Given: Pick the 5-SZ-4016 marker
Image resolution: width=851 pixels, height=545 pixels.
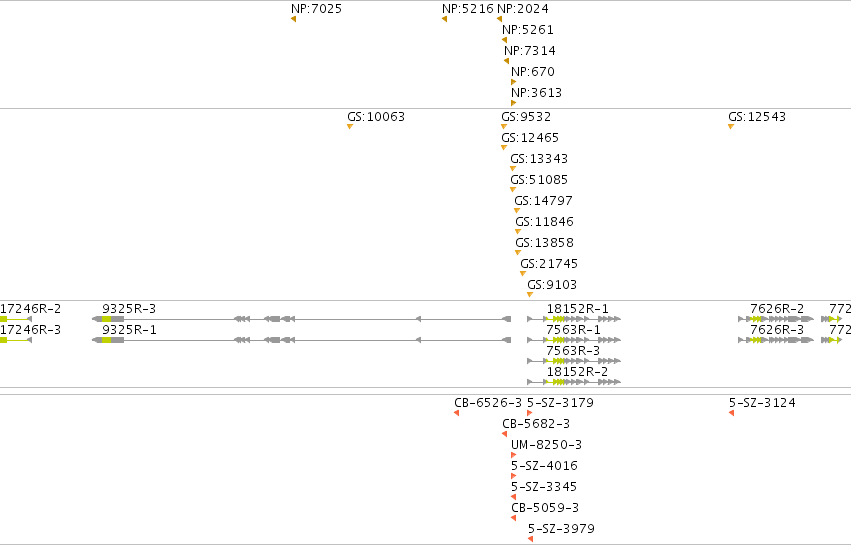Looking at the screenshot, I should point(513,476).
